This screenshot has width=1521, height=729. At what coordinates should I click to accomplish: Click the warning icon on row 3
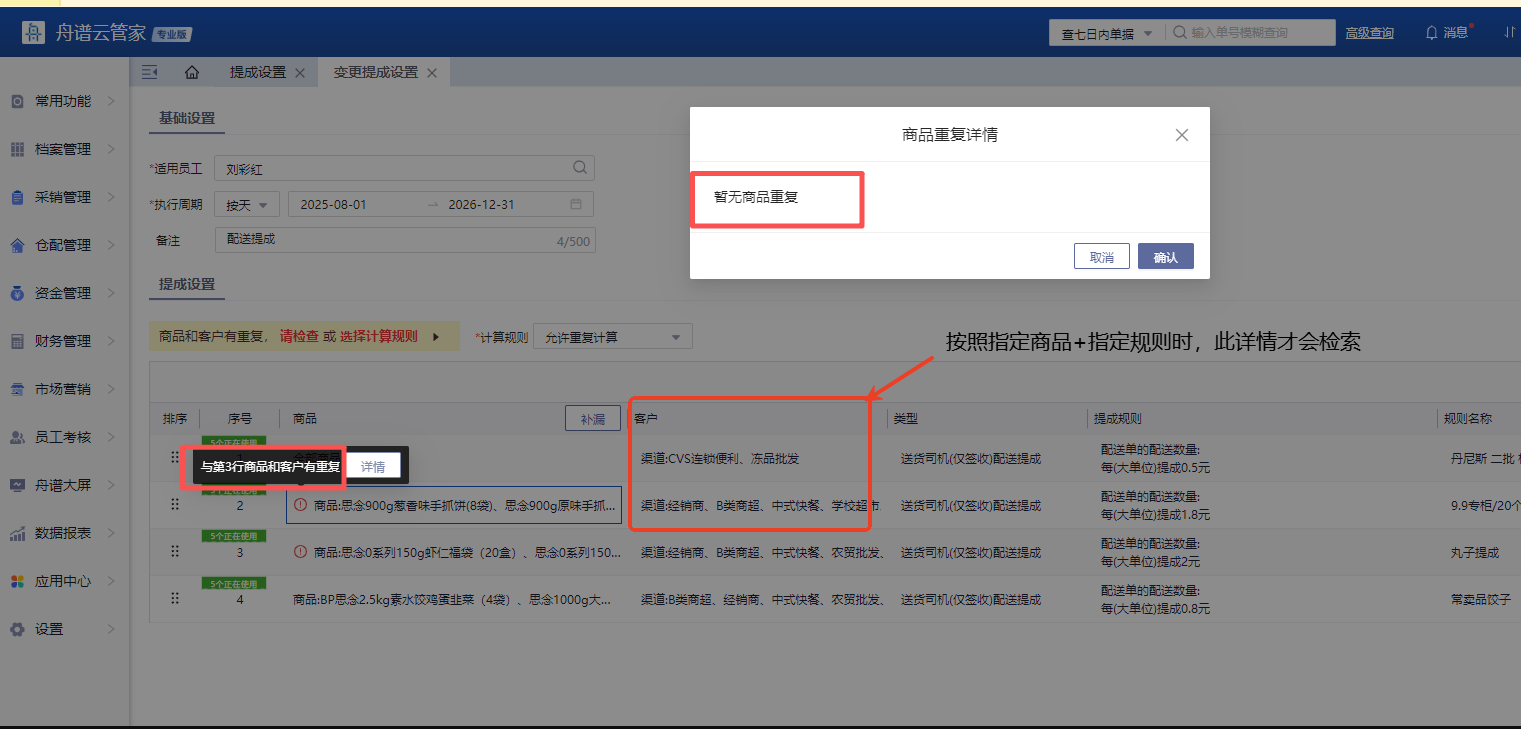click(300, 552)
